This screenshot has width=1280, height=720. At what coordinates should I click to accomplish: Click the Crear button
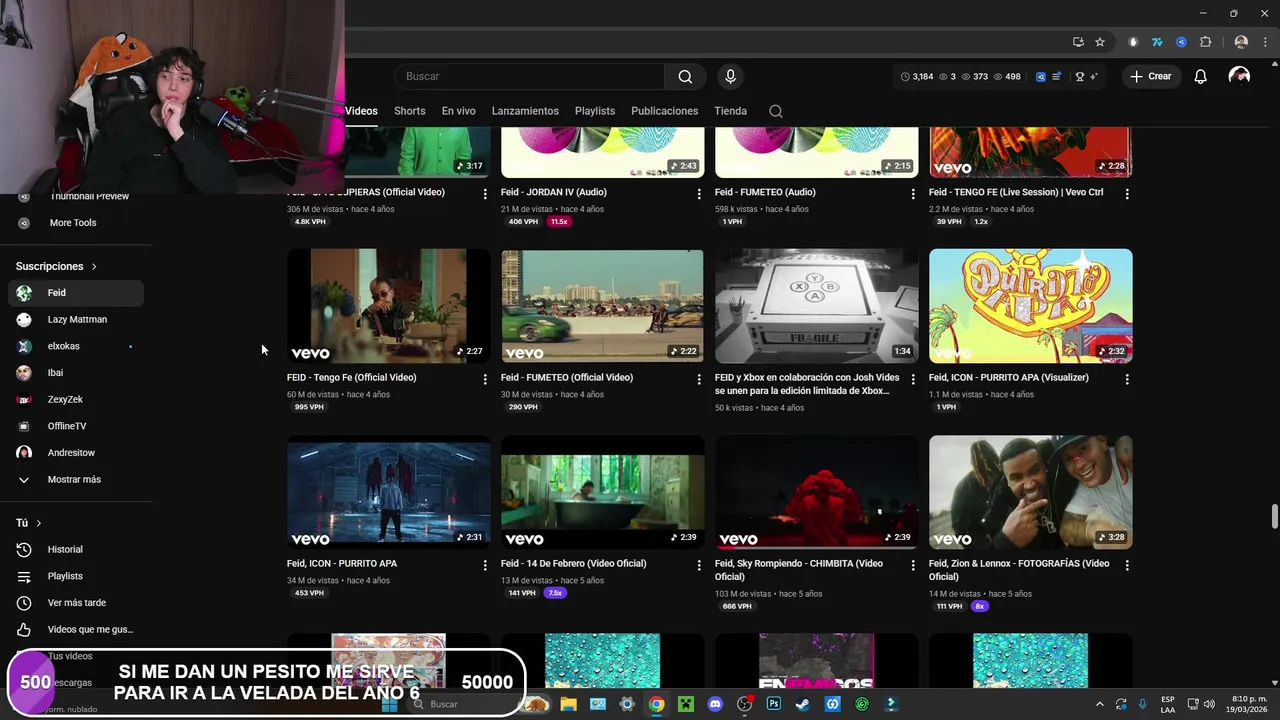click(1150, 76)
